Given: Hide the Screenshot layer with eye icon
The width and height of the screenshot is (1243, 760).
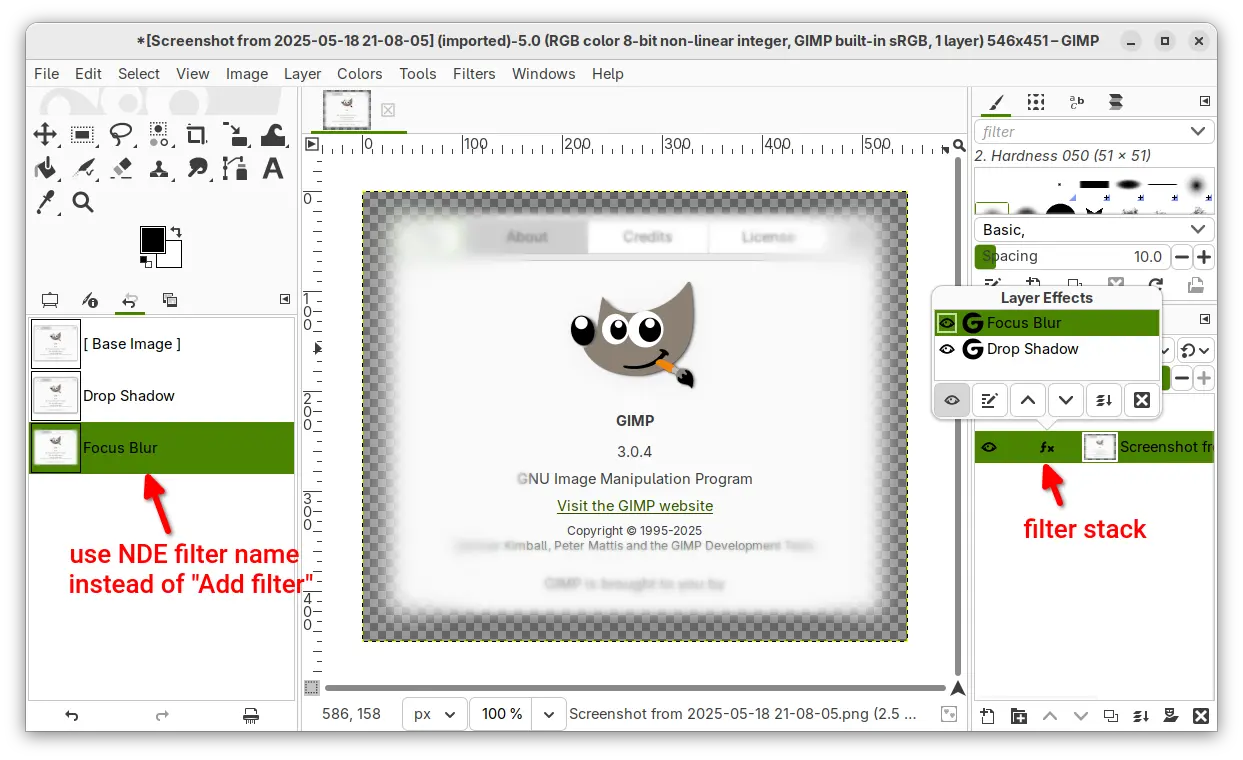Looking at the screenshot, I should (x=989, y=447).
